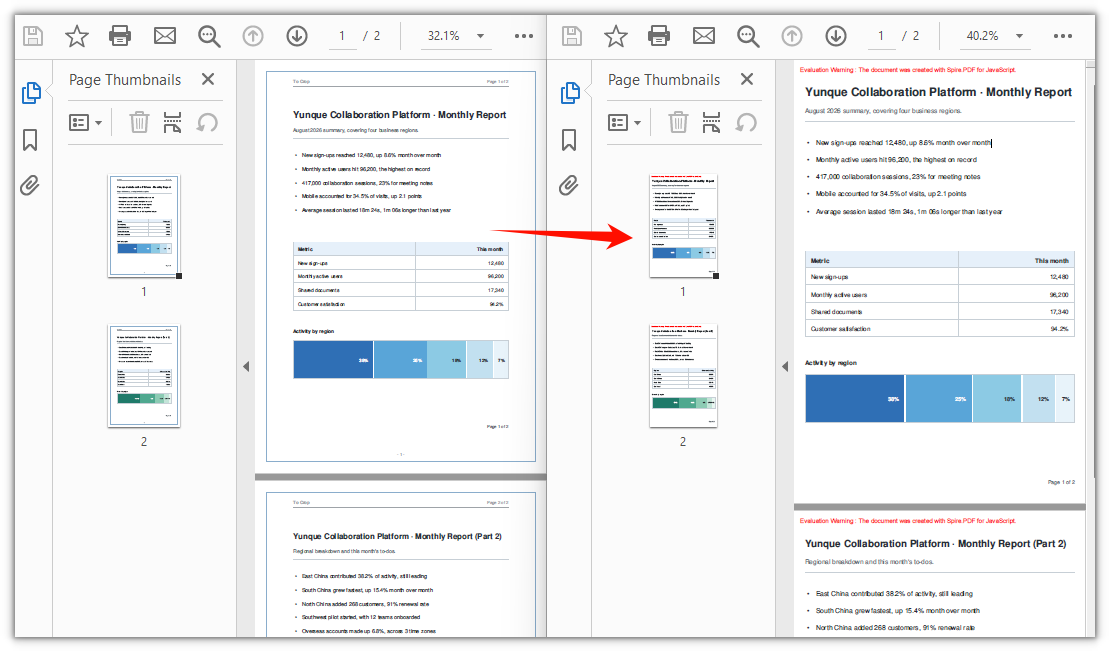The width and height of the screenshot is (1110, 652).
Task: Print the document in the left window
Action: [120, 35]
